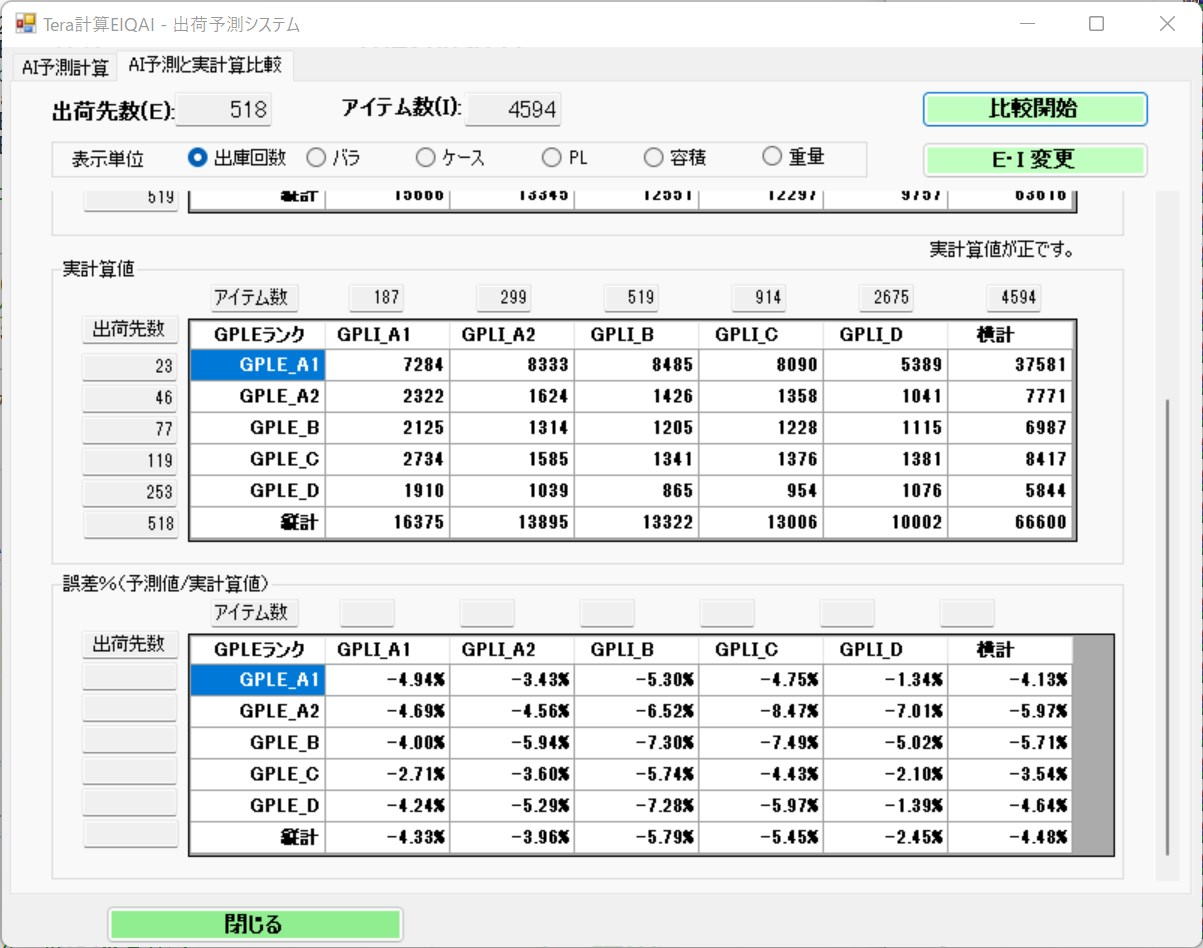The width and height of the screenshot is (1203, 948).
Task: Select the 容積 radio button
Action: click(675, 157)
